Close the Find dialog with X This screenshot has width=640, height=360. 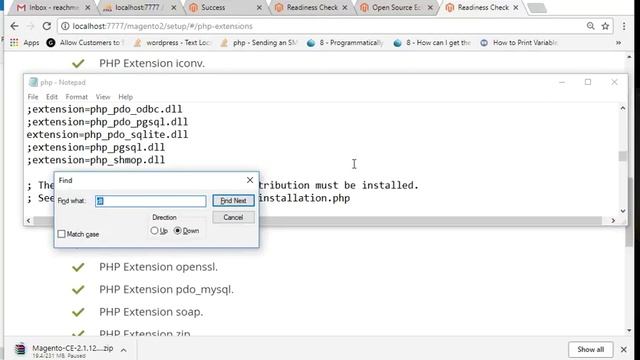point(250,180)
